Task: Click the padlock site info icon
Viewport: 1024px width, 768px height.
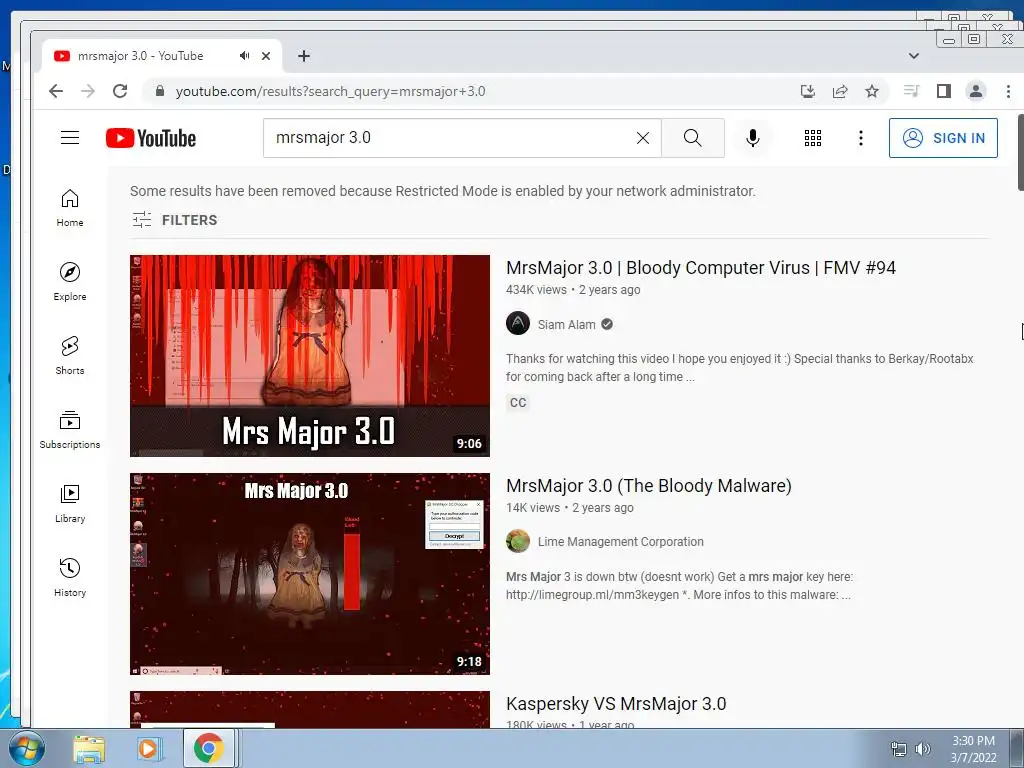Action: pyautogui.click(x=160, y=91)
